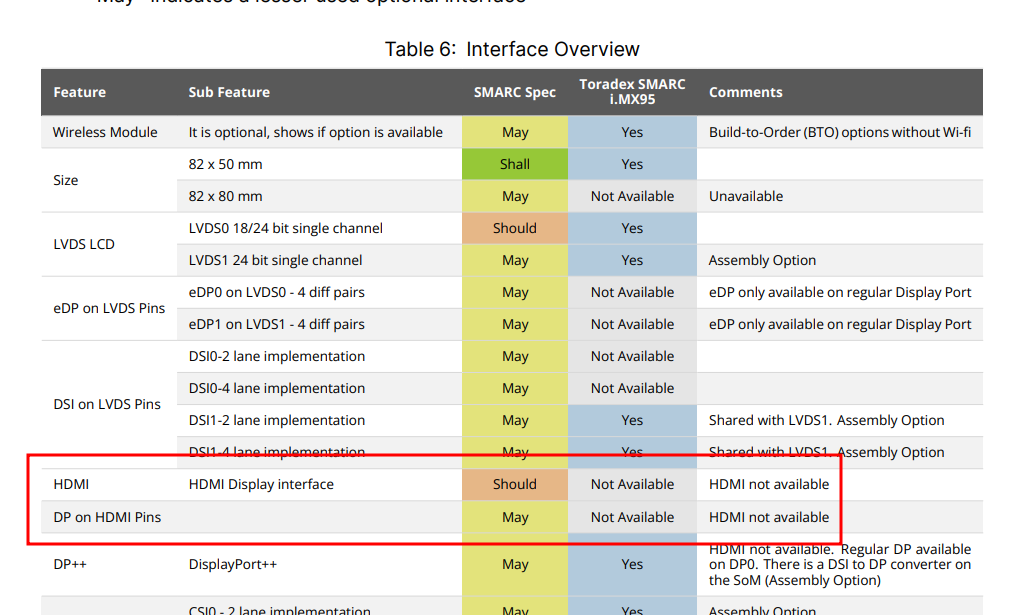Click the DSI1-2 lane implementation cell
The image size is (1028, 615).
click(277, 420)
